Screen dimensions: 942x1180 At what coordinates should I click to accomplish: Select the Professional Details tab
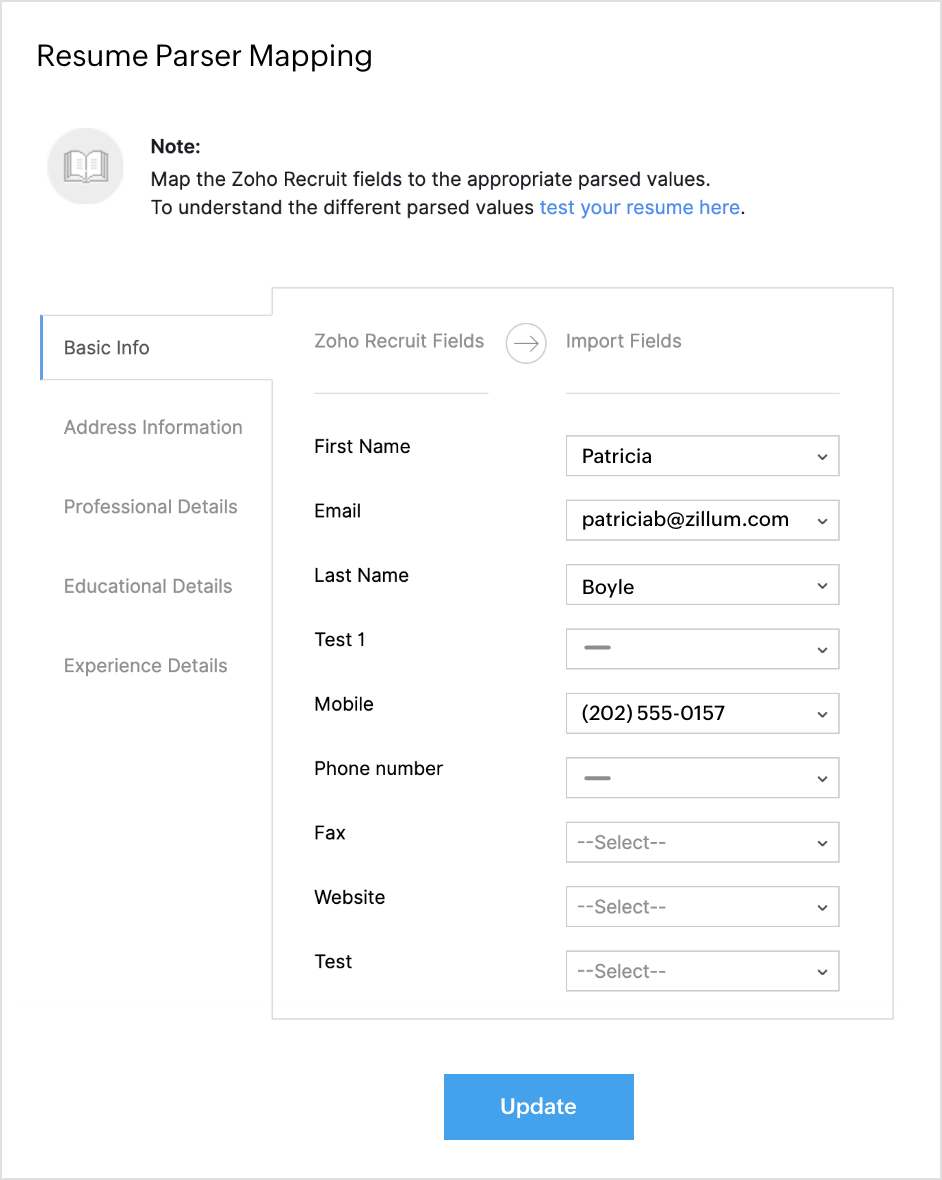[x=151, y=507]
